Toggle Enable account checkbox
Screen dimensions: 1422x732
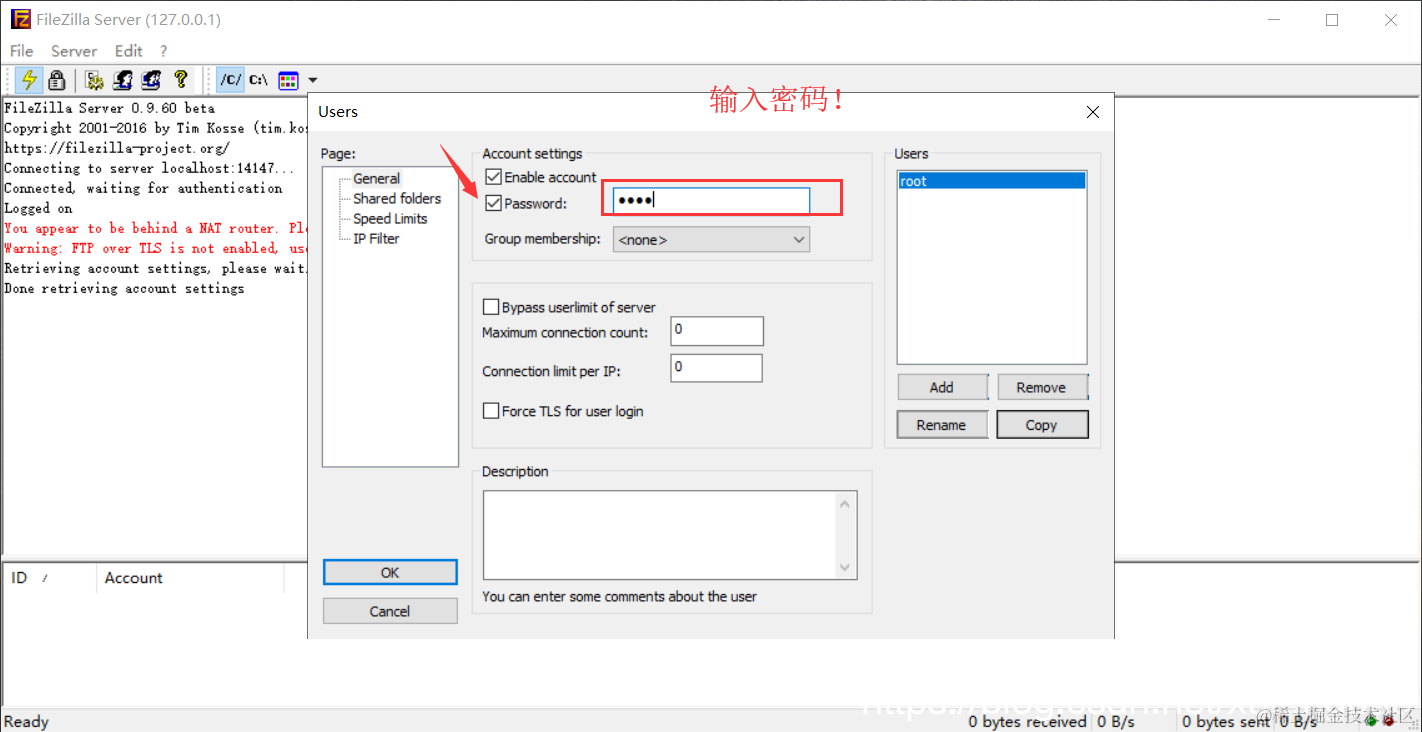click(493, 177)
